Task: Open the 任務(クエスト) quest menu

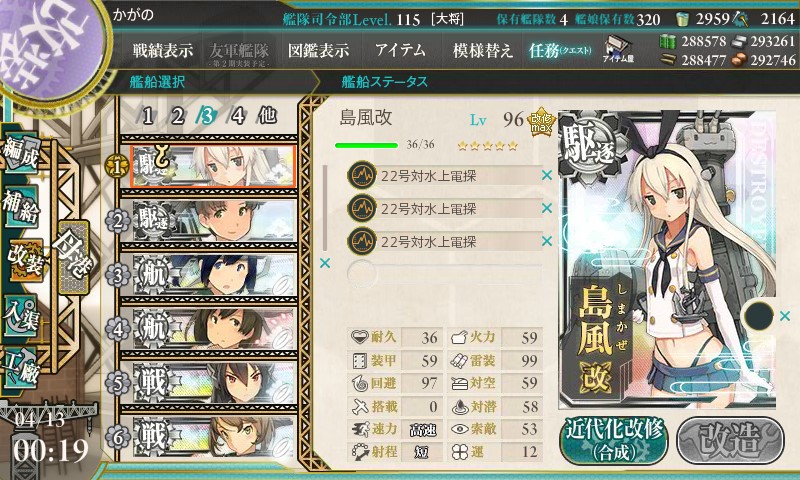Action: [x=560, y=50]
